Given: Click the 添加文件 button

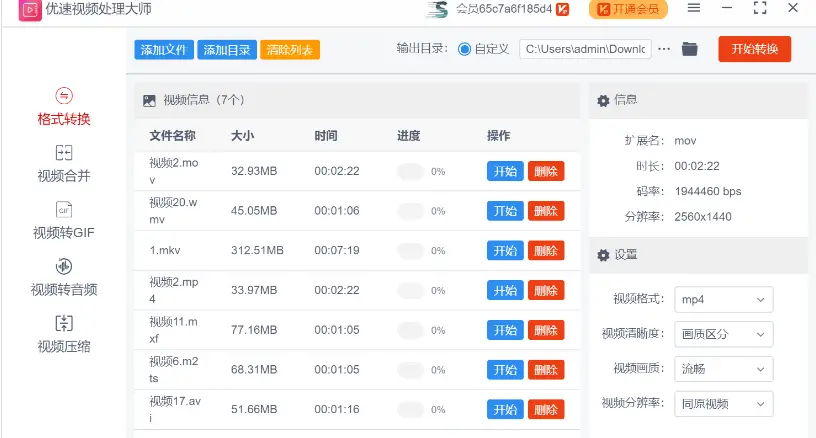Looking at the screenshot, I should [164, 50].
